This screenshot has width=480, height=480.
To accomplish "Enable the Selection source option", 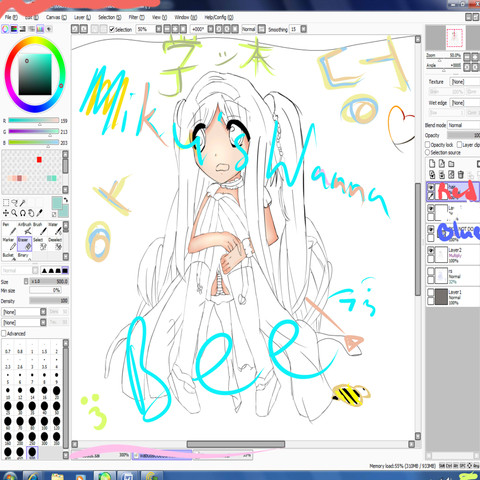I will [427, 152].
